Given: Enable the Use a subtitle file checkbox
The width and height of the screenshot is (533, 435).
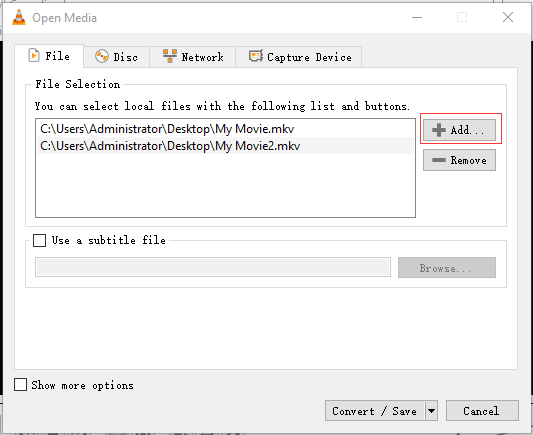Looking at the screenshot, I should (x=39, y=240).
